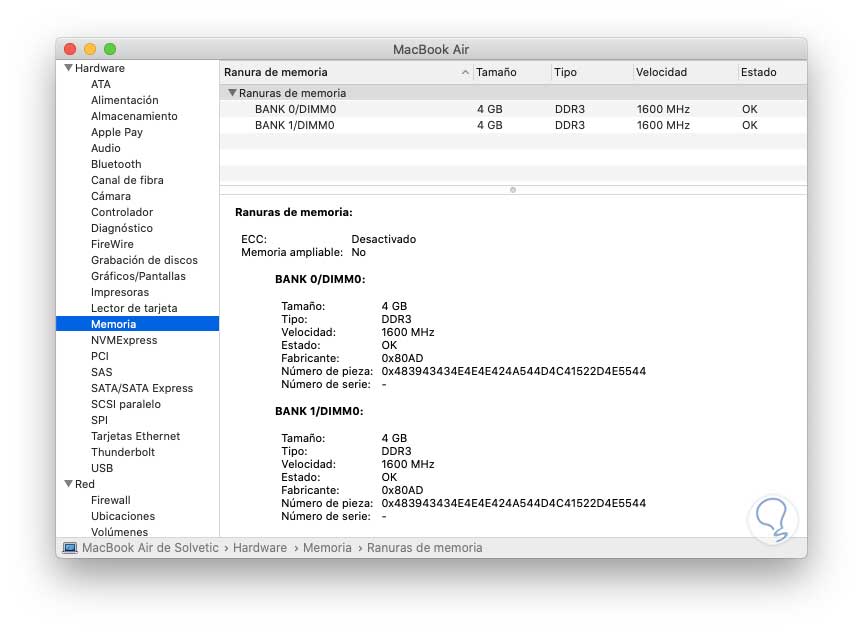Select SPI in the list
Image resolution: width=863 pixels, height=632 pixels.
click(x=99, y=420)
